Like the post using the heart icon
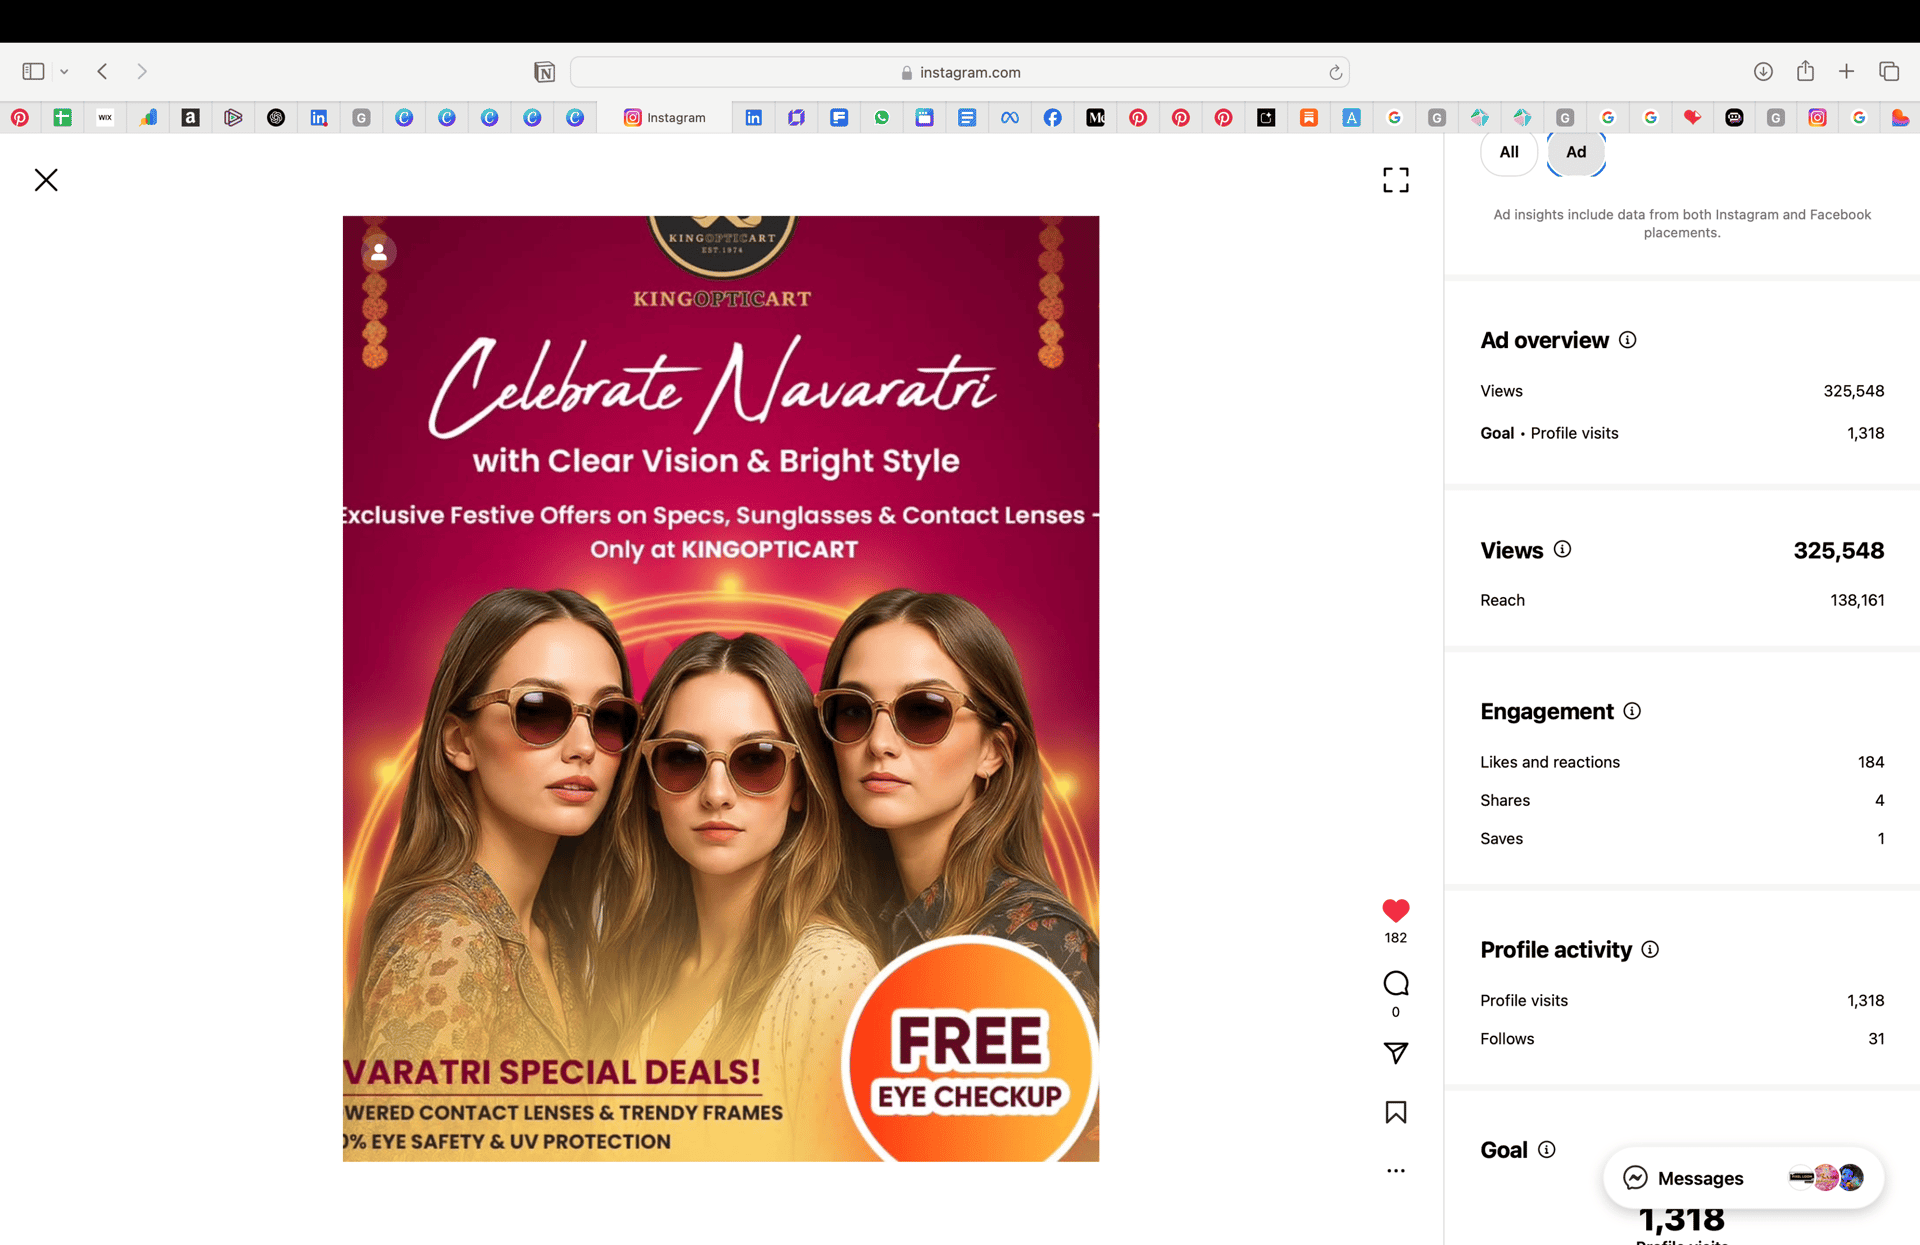1920x1245 pixels. pyautogui.click(x=1395, y=910)
